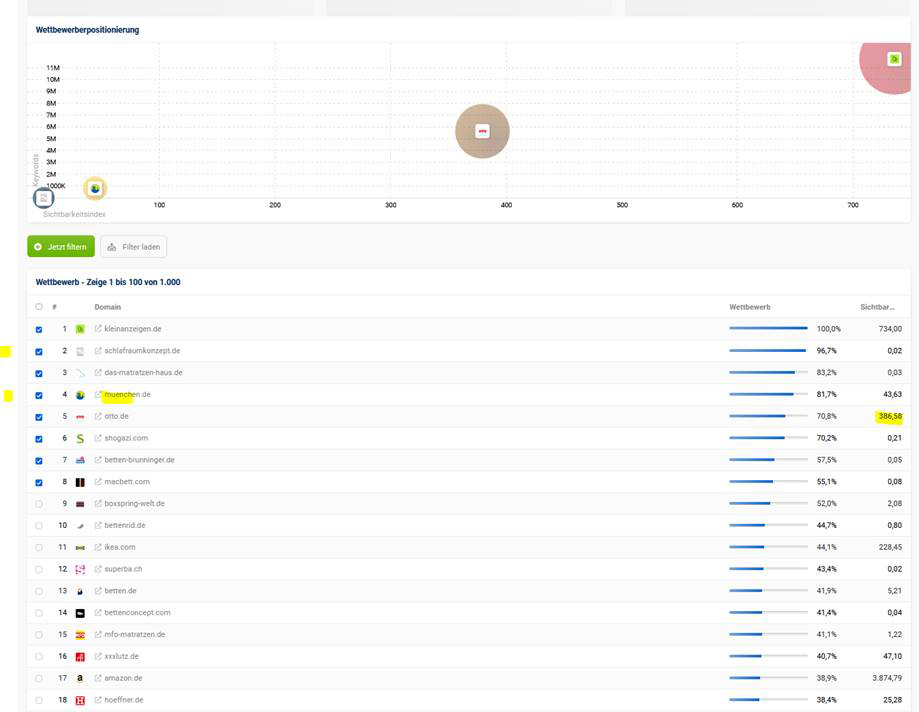Click the Jetzt filtern button

pos(61,246)
